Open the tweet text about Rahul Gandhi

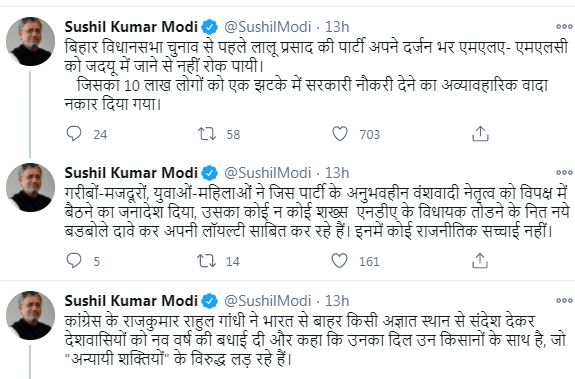tap(315, 340)
